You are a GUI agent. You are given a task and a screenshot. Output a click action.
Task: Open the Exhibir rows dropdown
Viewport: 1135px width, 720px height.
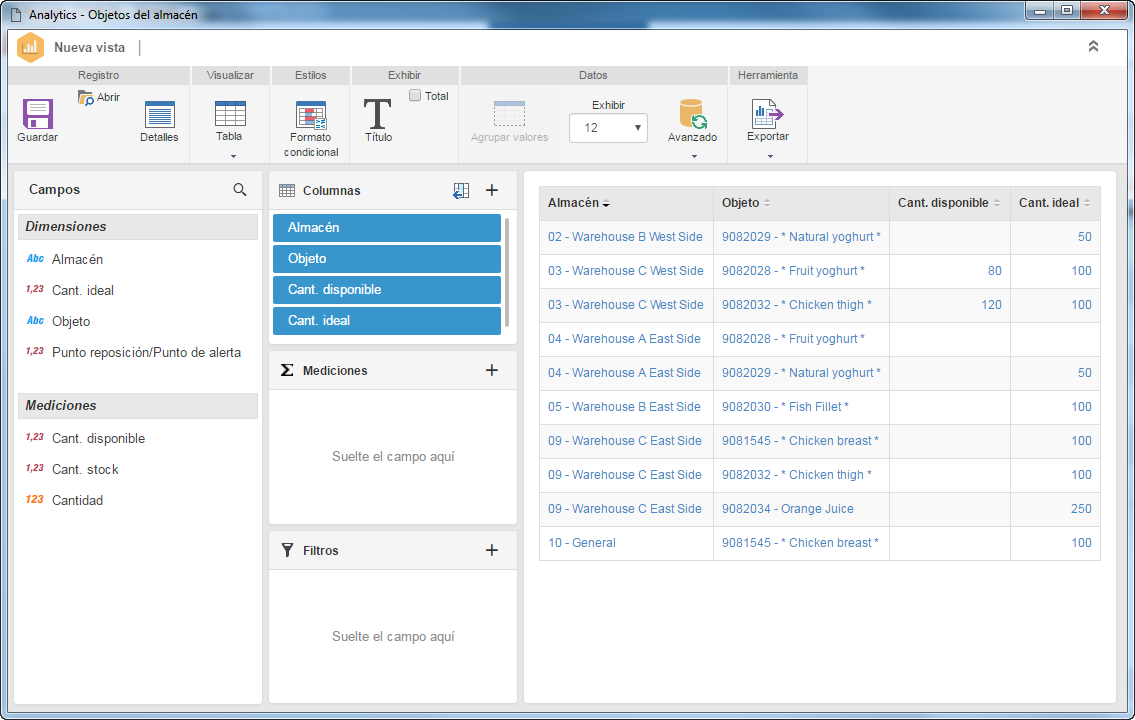(608, 128)
